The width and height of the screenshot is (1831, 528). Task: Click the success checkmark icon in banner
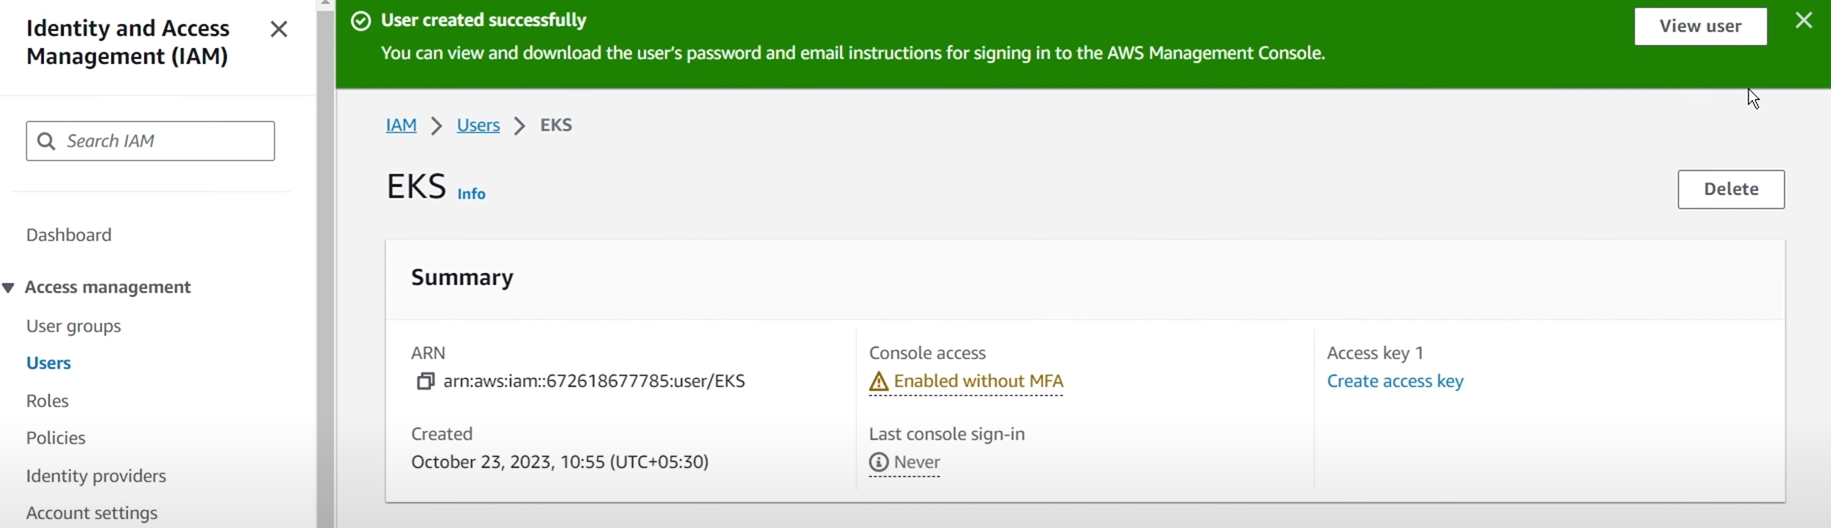[x=361, y=21]
